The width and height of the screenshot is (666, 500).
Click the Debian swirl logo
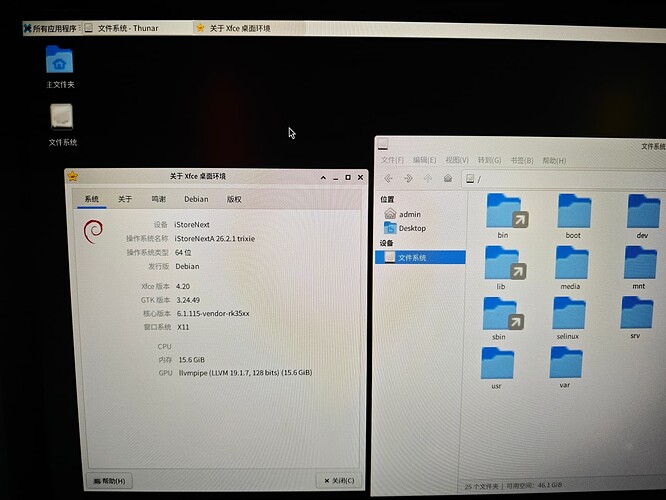(x=93, y=232)
